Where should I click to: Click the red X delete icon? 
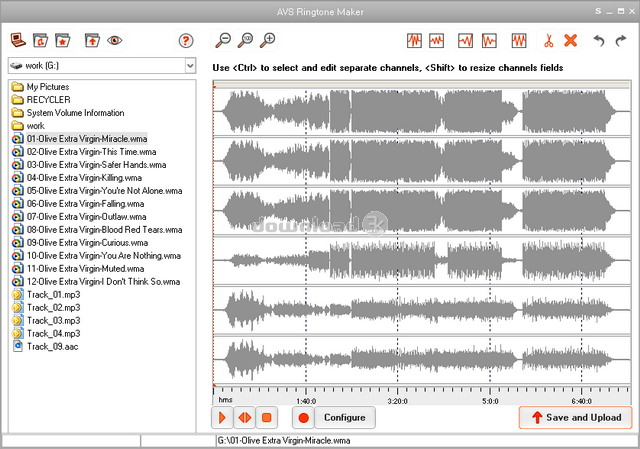click(x=570, y=40)
